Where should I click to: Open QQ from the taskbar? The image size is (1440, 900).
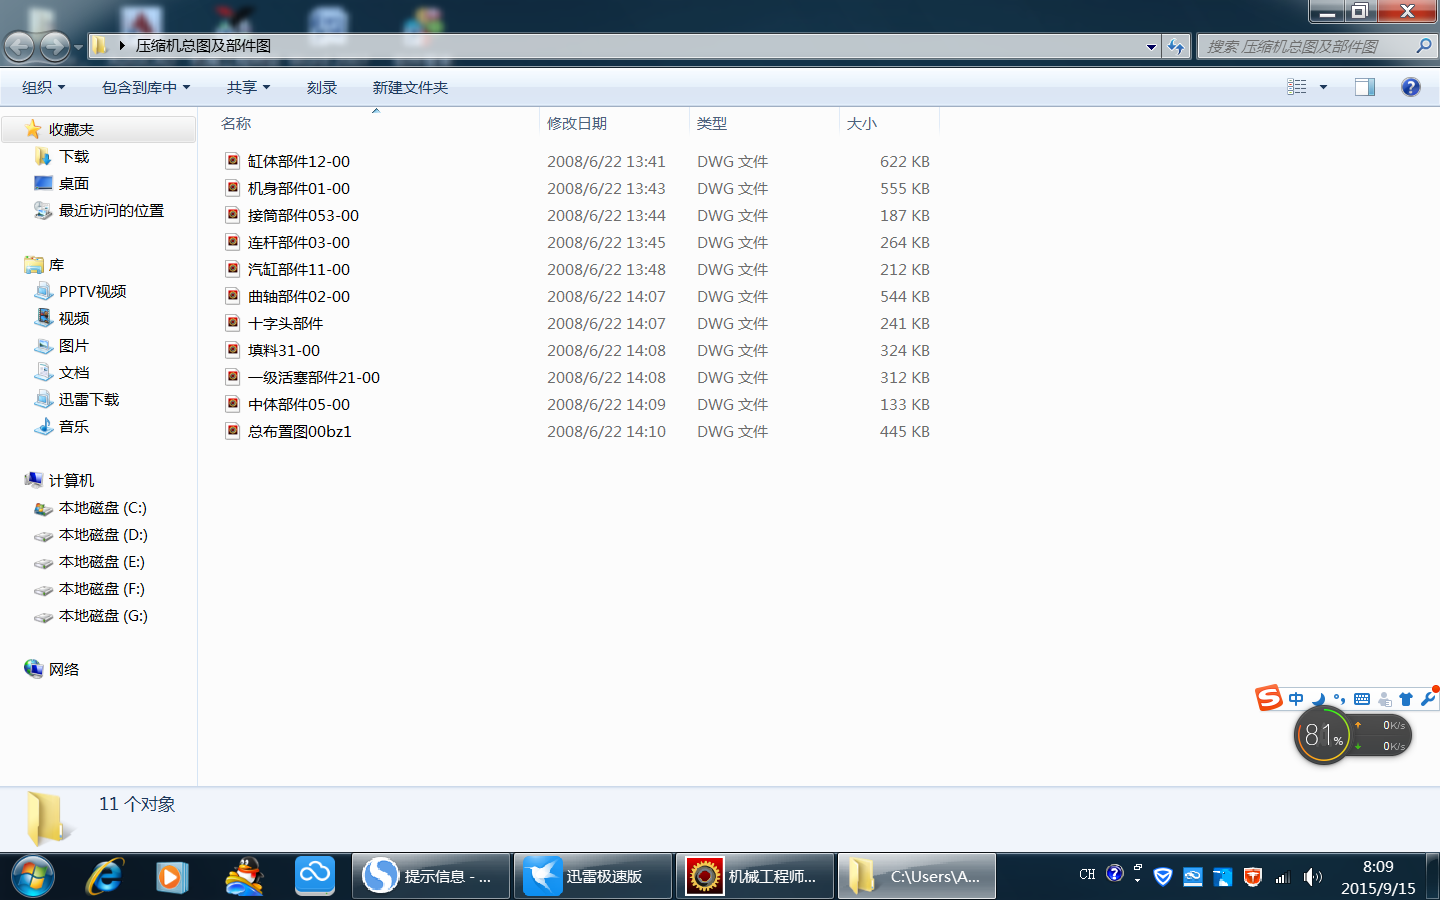(x=243, y=876)
